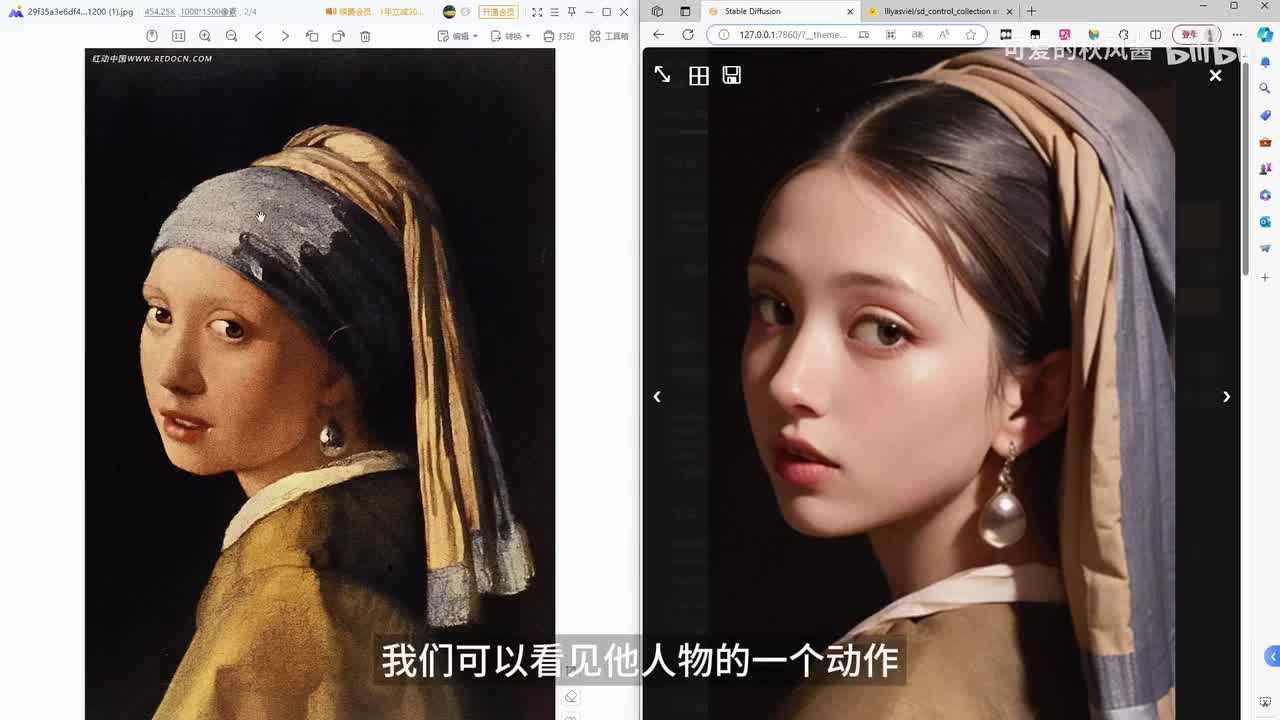Show image at actual 1:1 size
1280x720 pixels.
[178, 36]
